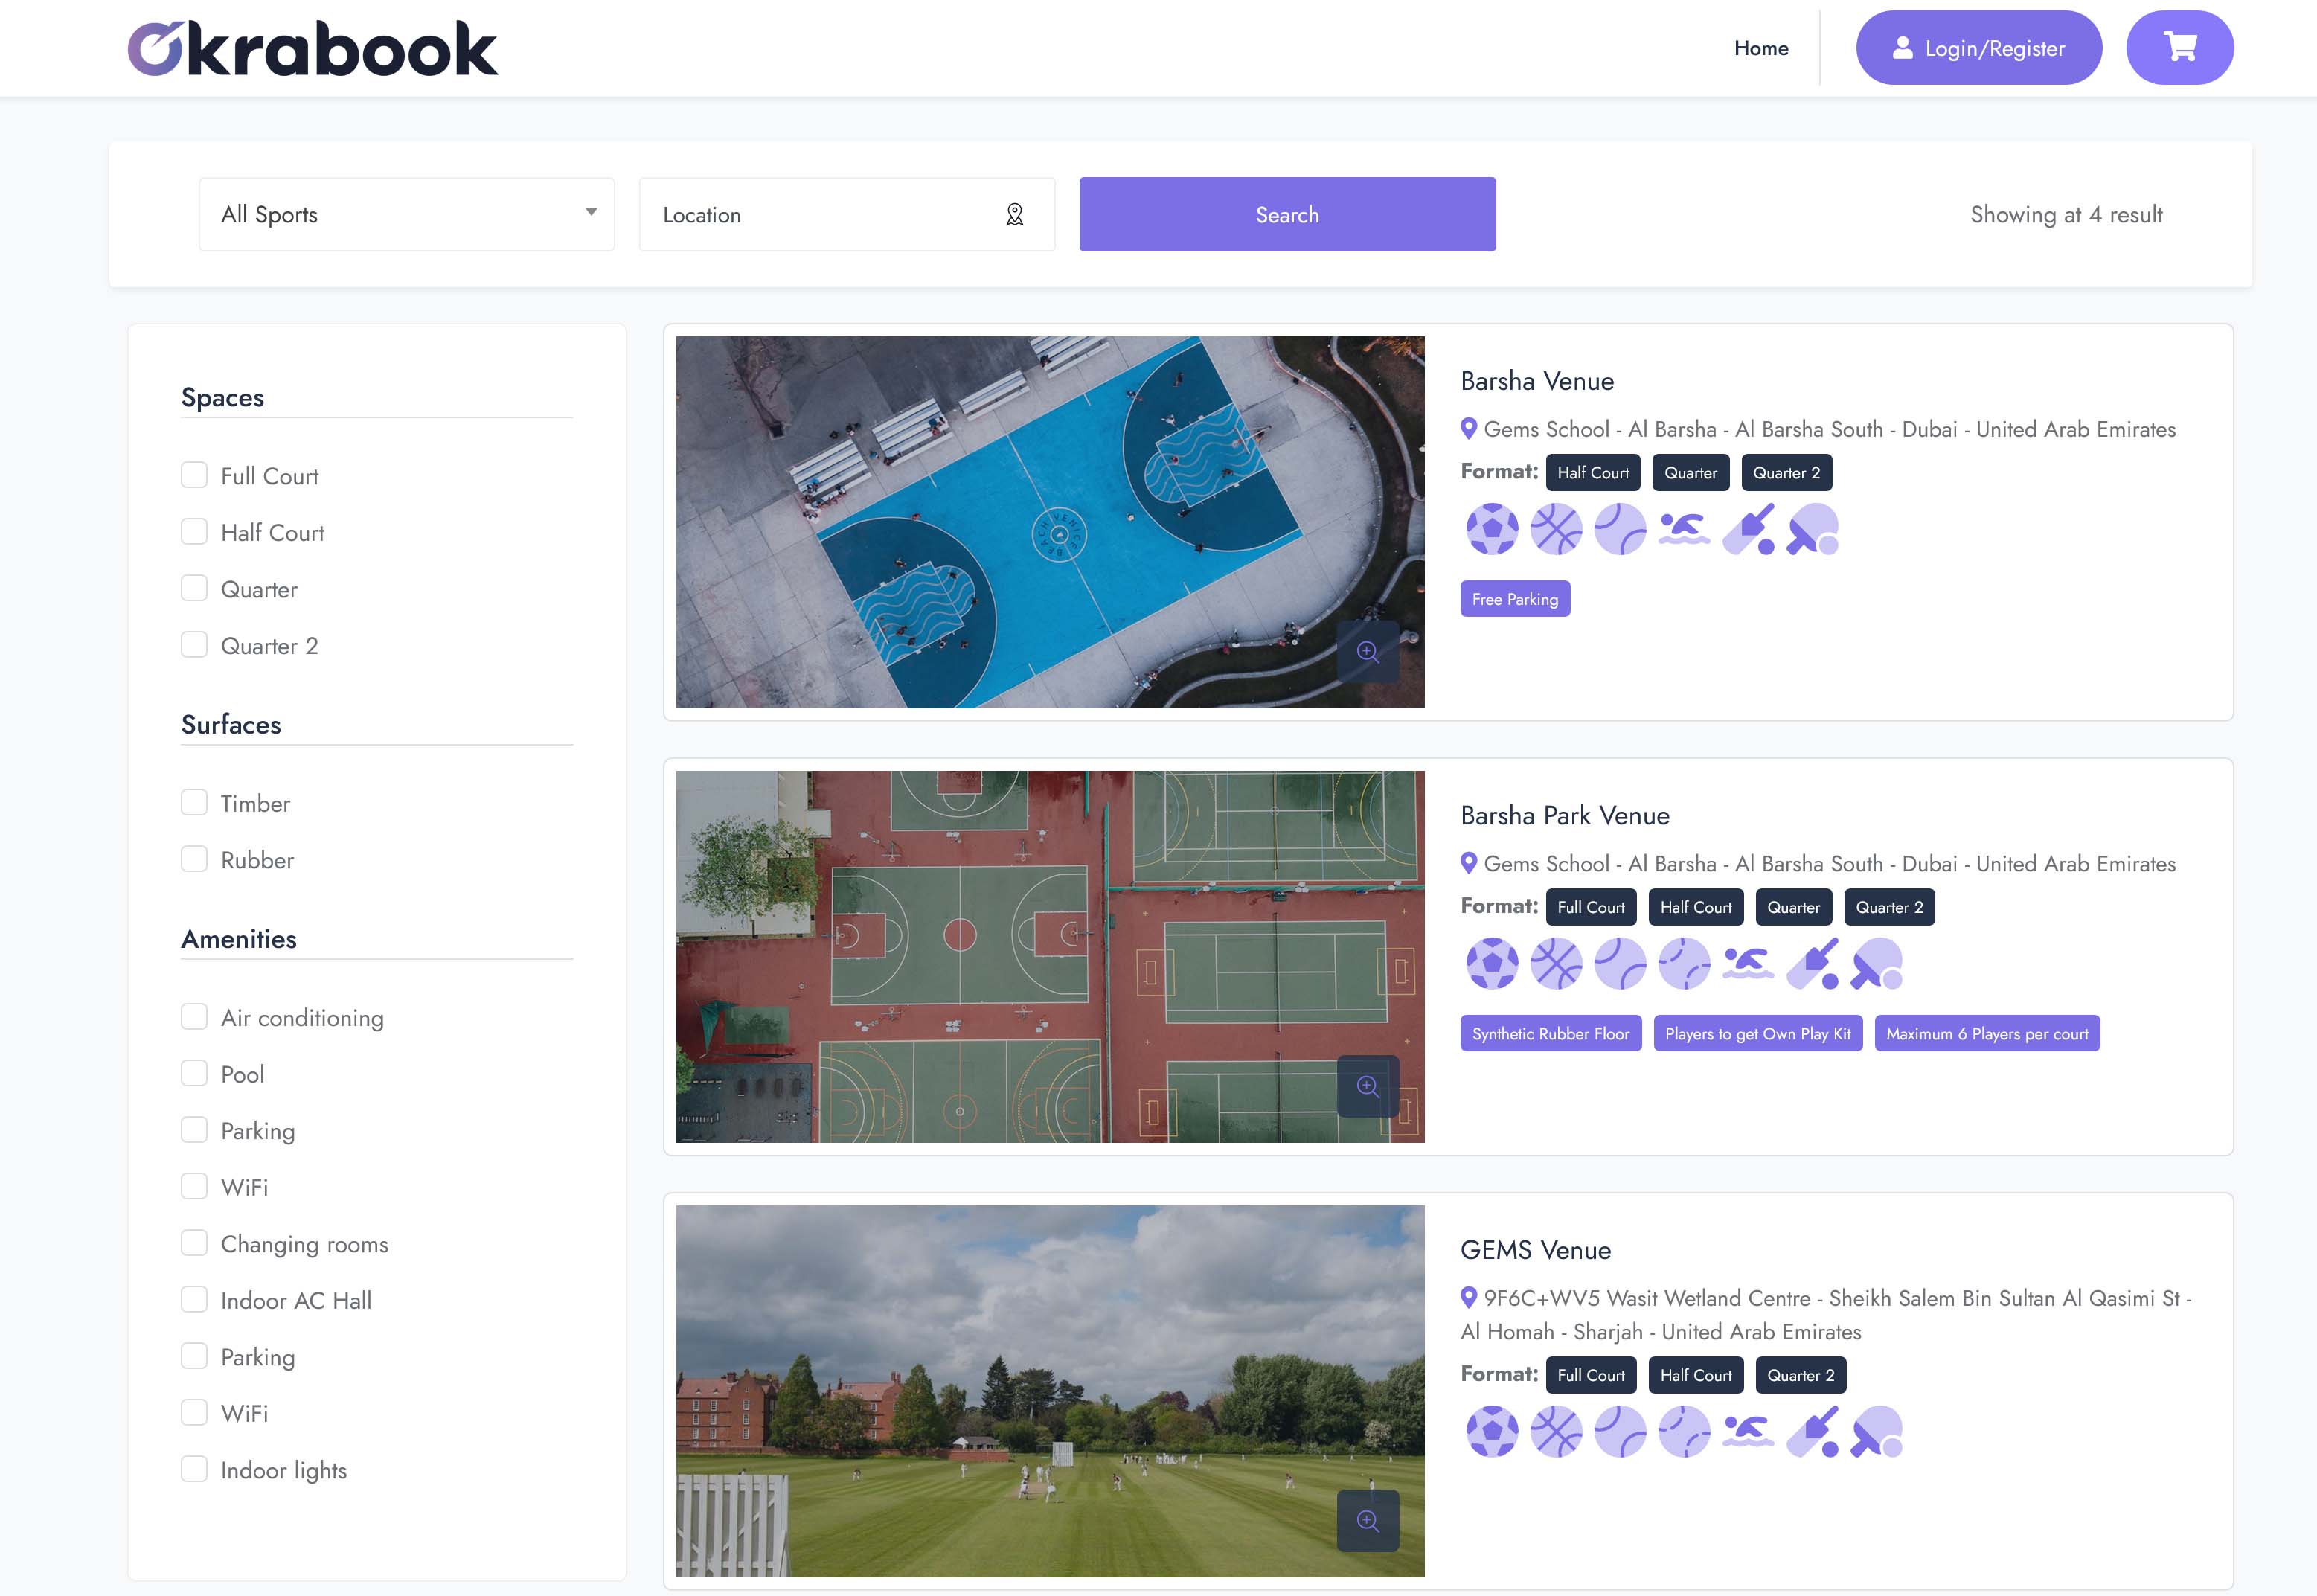This screenshot has width=2317, height=1596.
Task: Click the table tennis icon under GEMS Venue
Action: coord(1876,1432)
